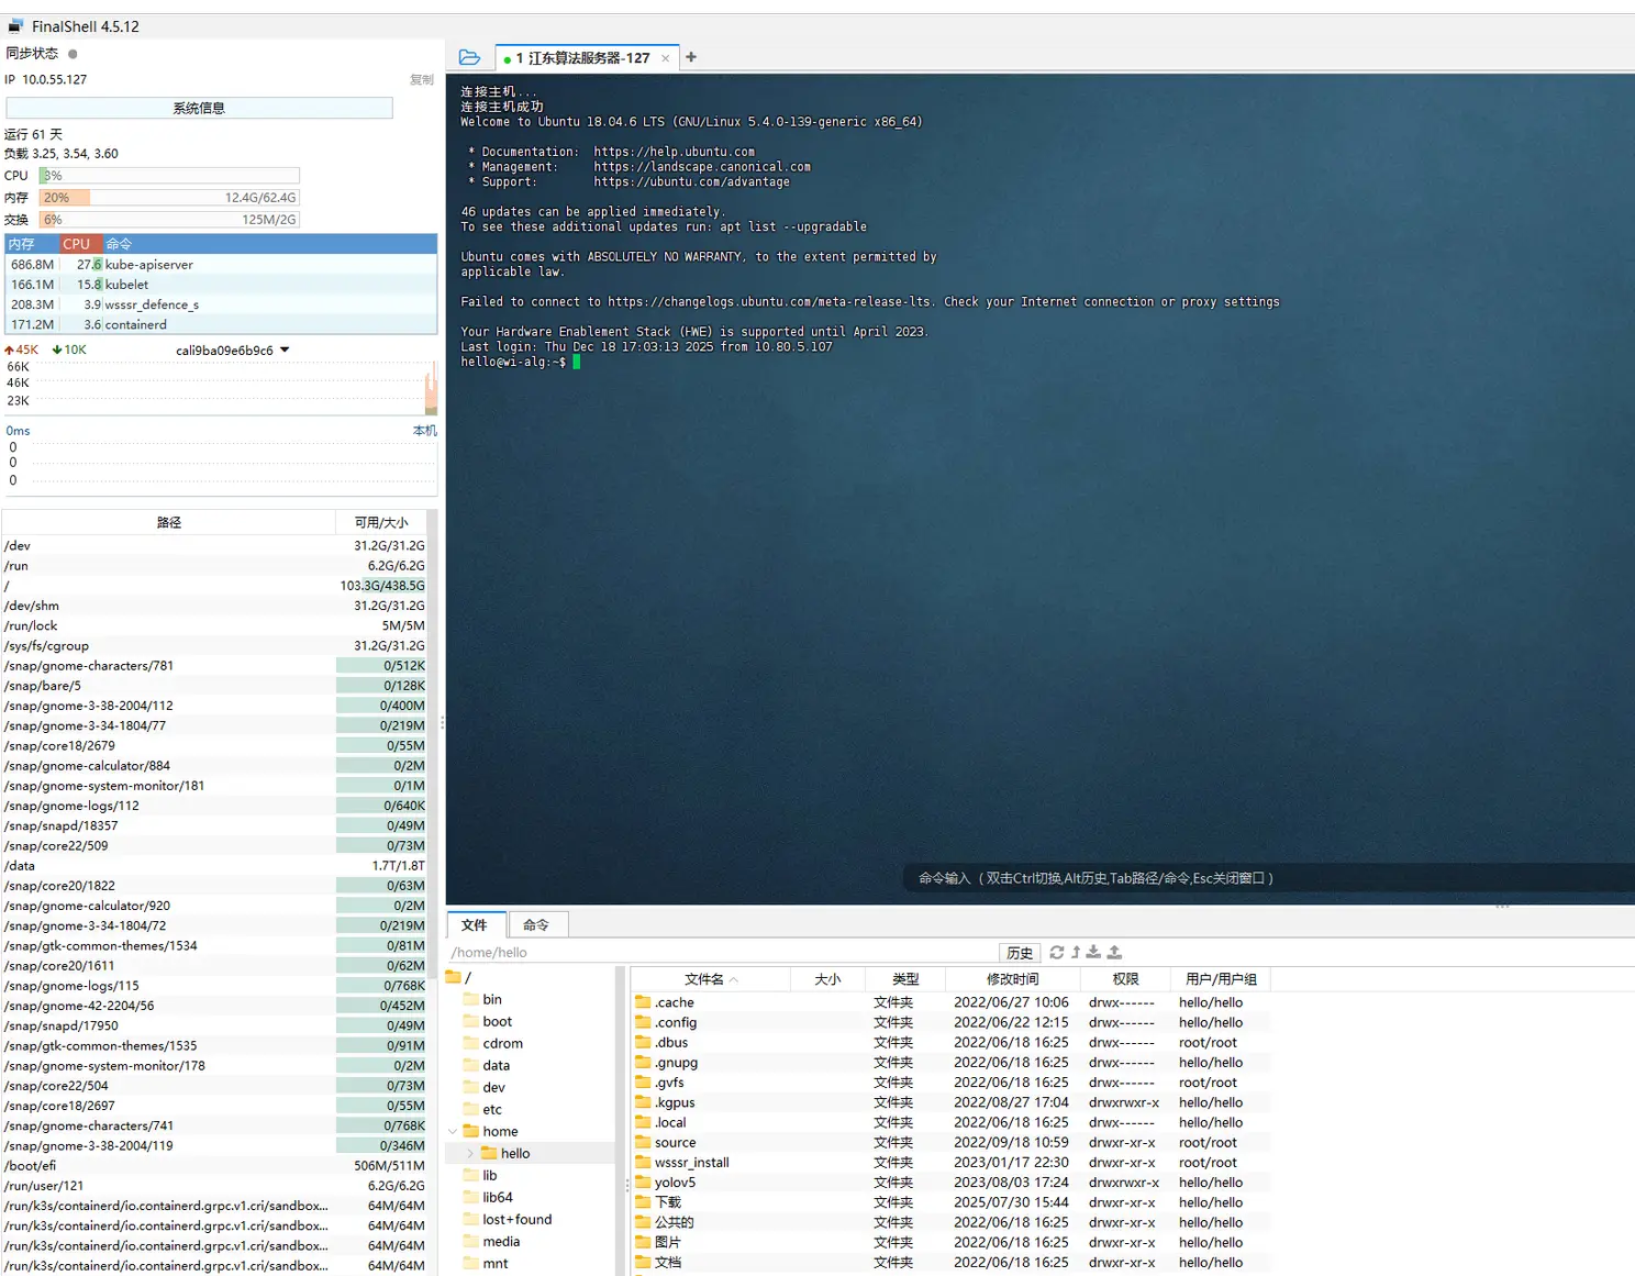Click the sync status indicator dot

point(73,54)
